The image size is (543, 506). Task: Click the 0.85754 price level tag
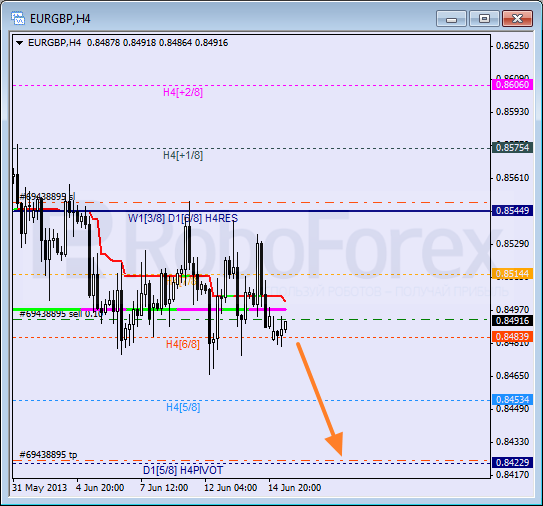pos(512,148)
